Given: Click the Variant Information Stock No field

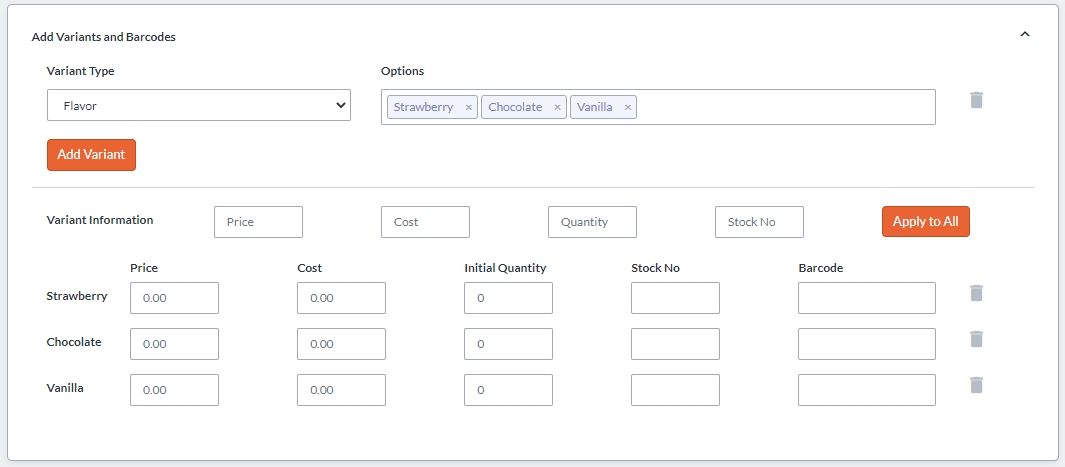Looking at the screenshot, I should [x=759, y=222].
